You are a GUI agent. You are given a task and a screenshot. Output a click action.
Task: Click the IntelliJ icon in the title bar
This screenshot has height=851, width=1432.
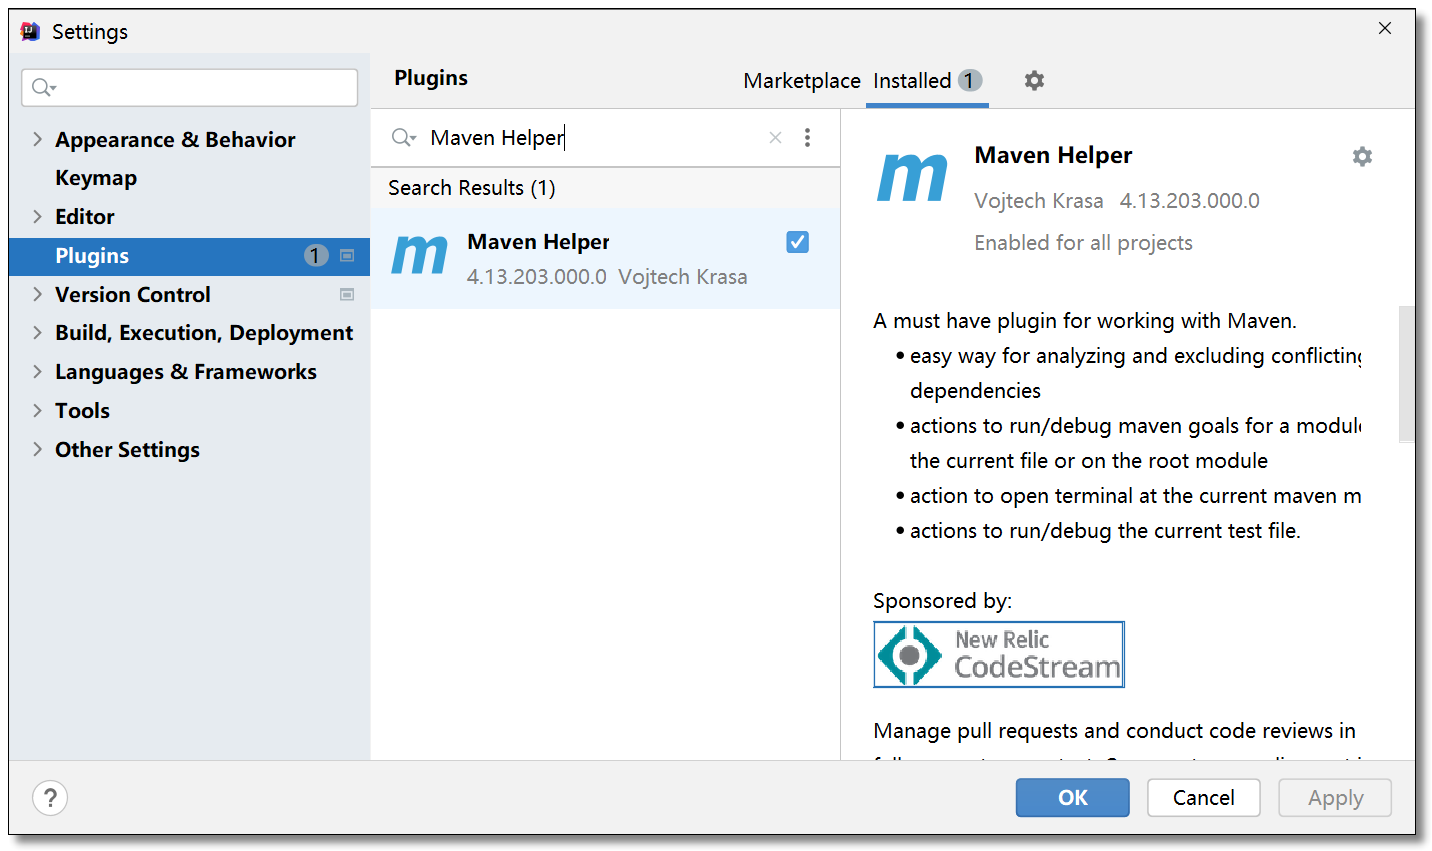point(31,31)
